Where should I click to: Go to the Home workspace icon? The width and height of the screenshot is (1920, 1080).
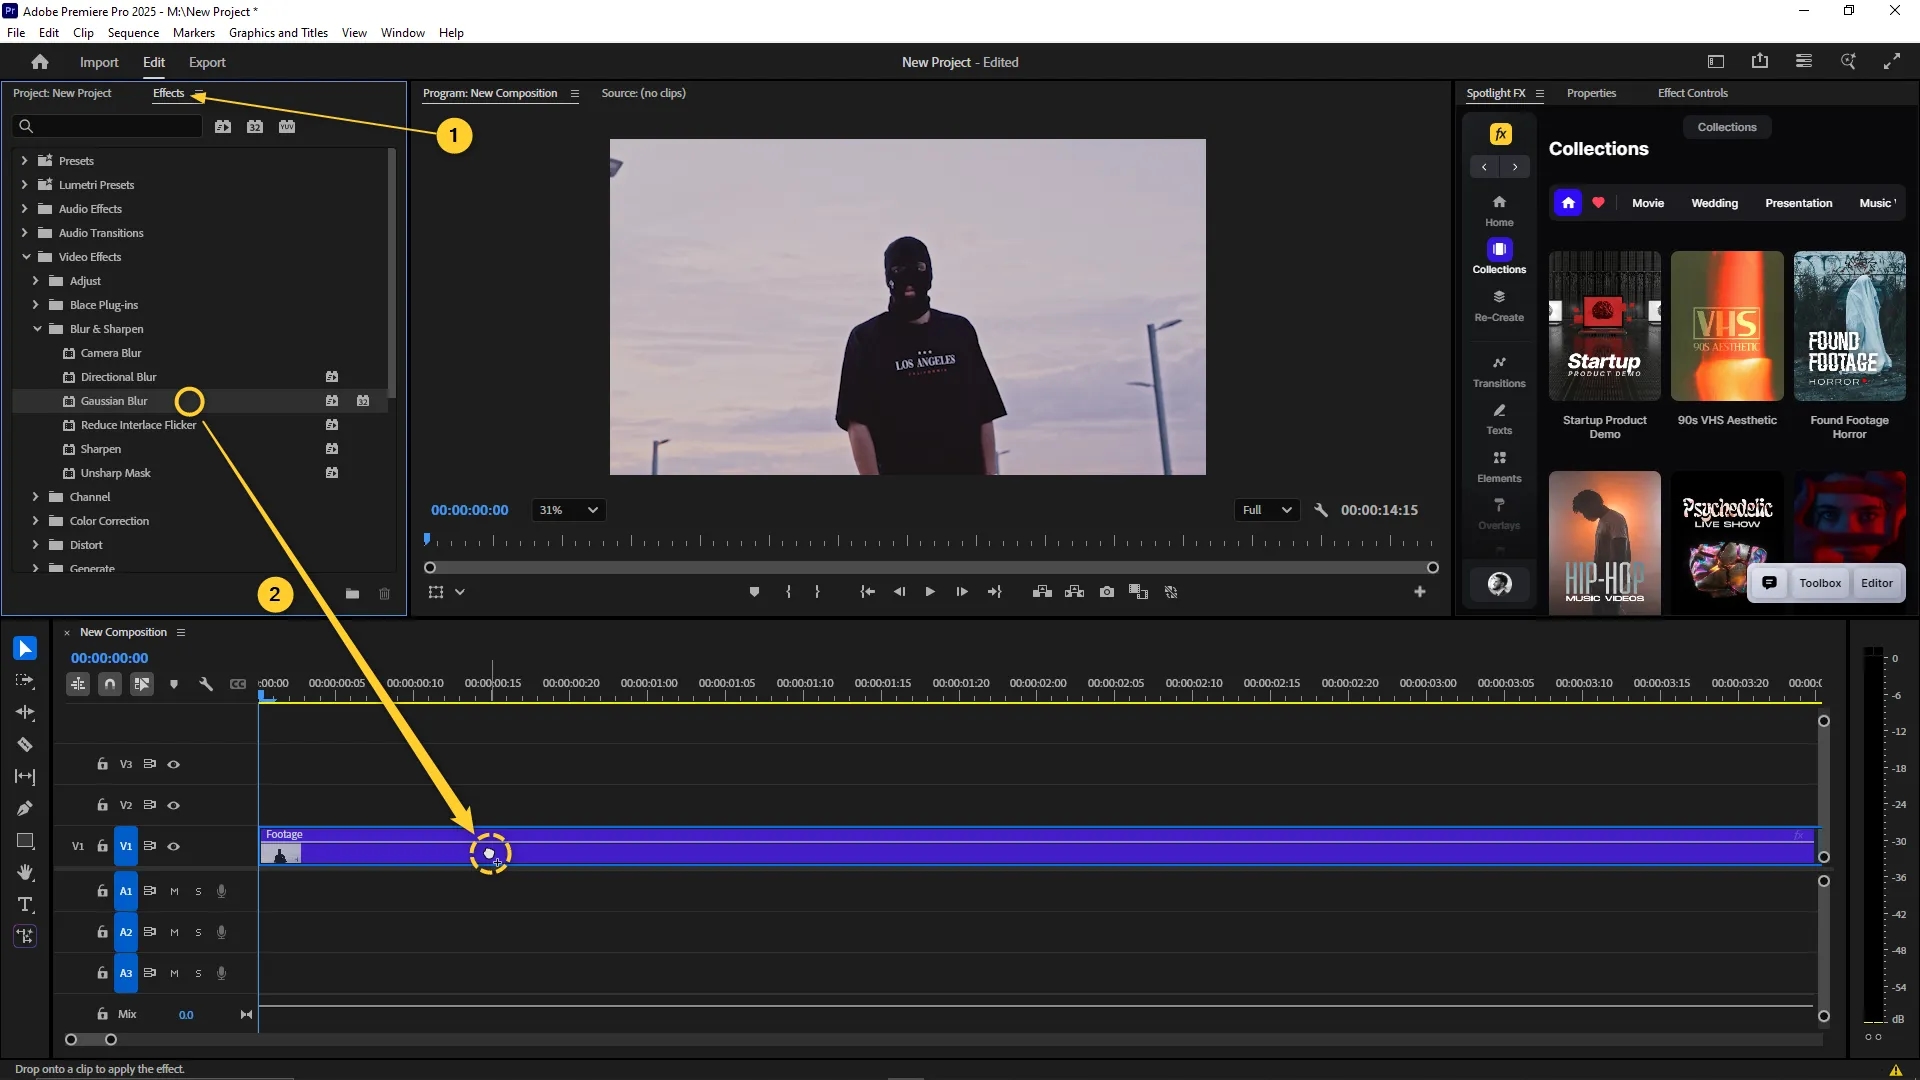click(40, 62)
